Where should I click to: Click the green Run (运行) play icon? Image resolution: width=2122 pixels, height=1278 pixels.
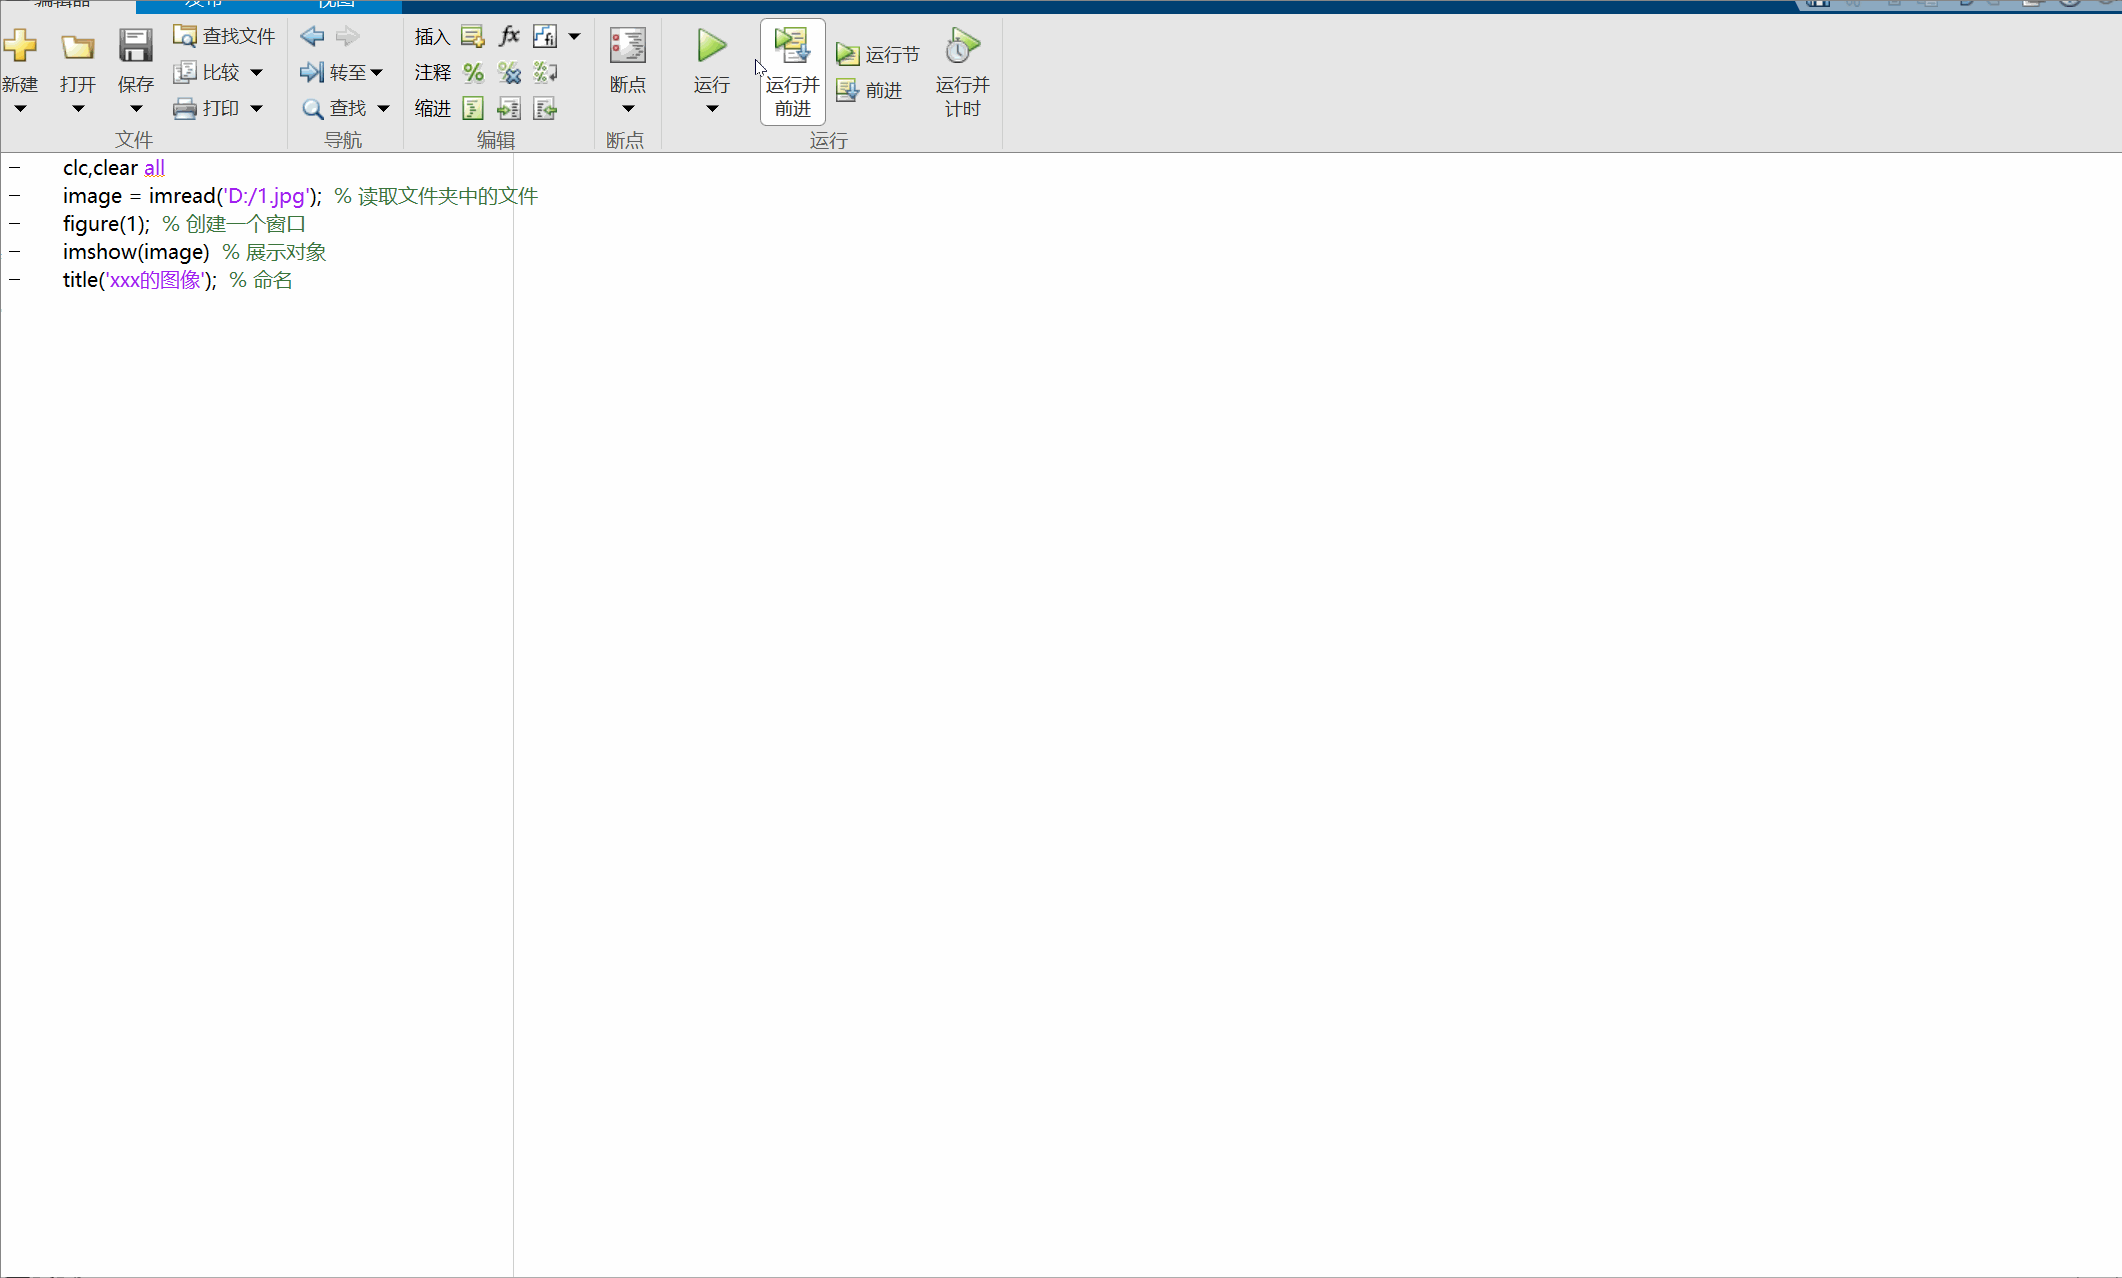711,46
